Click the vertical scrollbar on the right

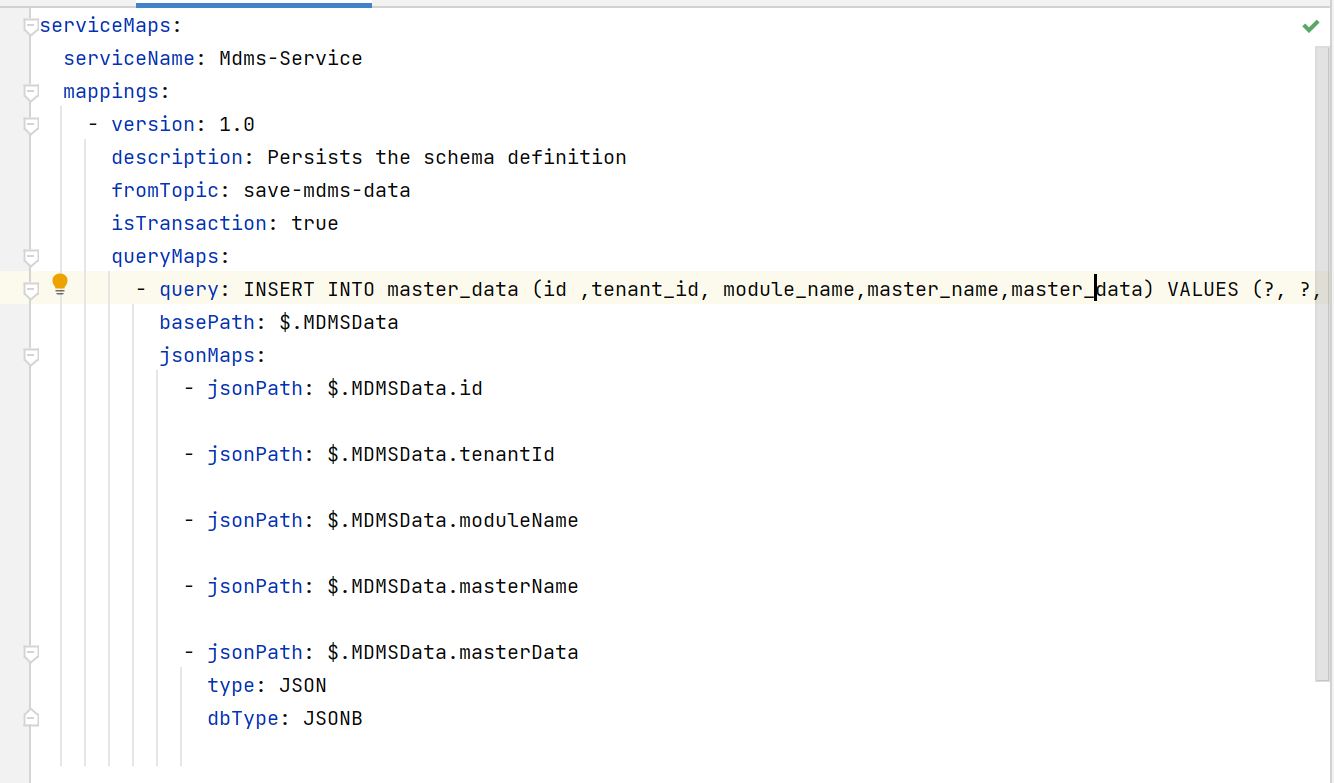point(1323,360)
